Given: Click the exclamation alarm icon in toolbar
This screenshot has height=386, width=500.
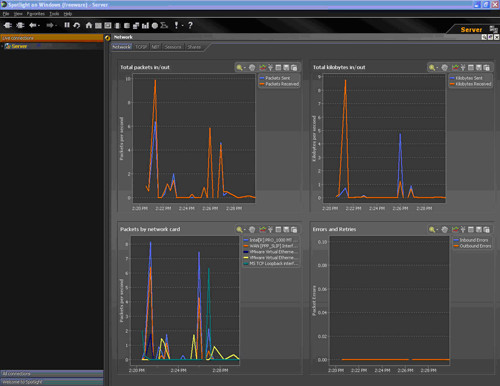Looking at the screenshot, I should click(176, 25).
